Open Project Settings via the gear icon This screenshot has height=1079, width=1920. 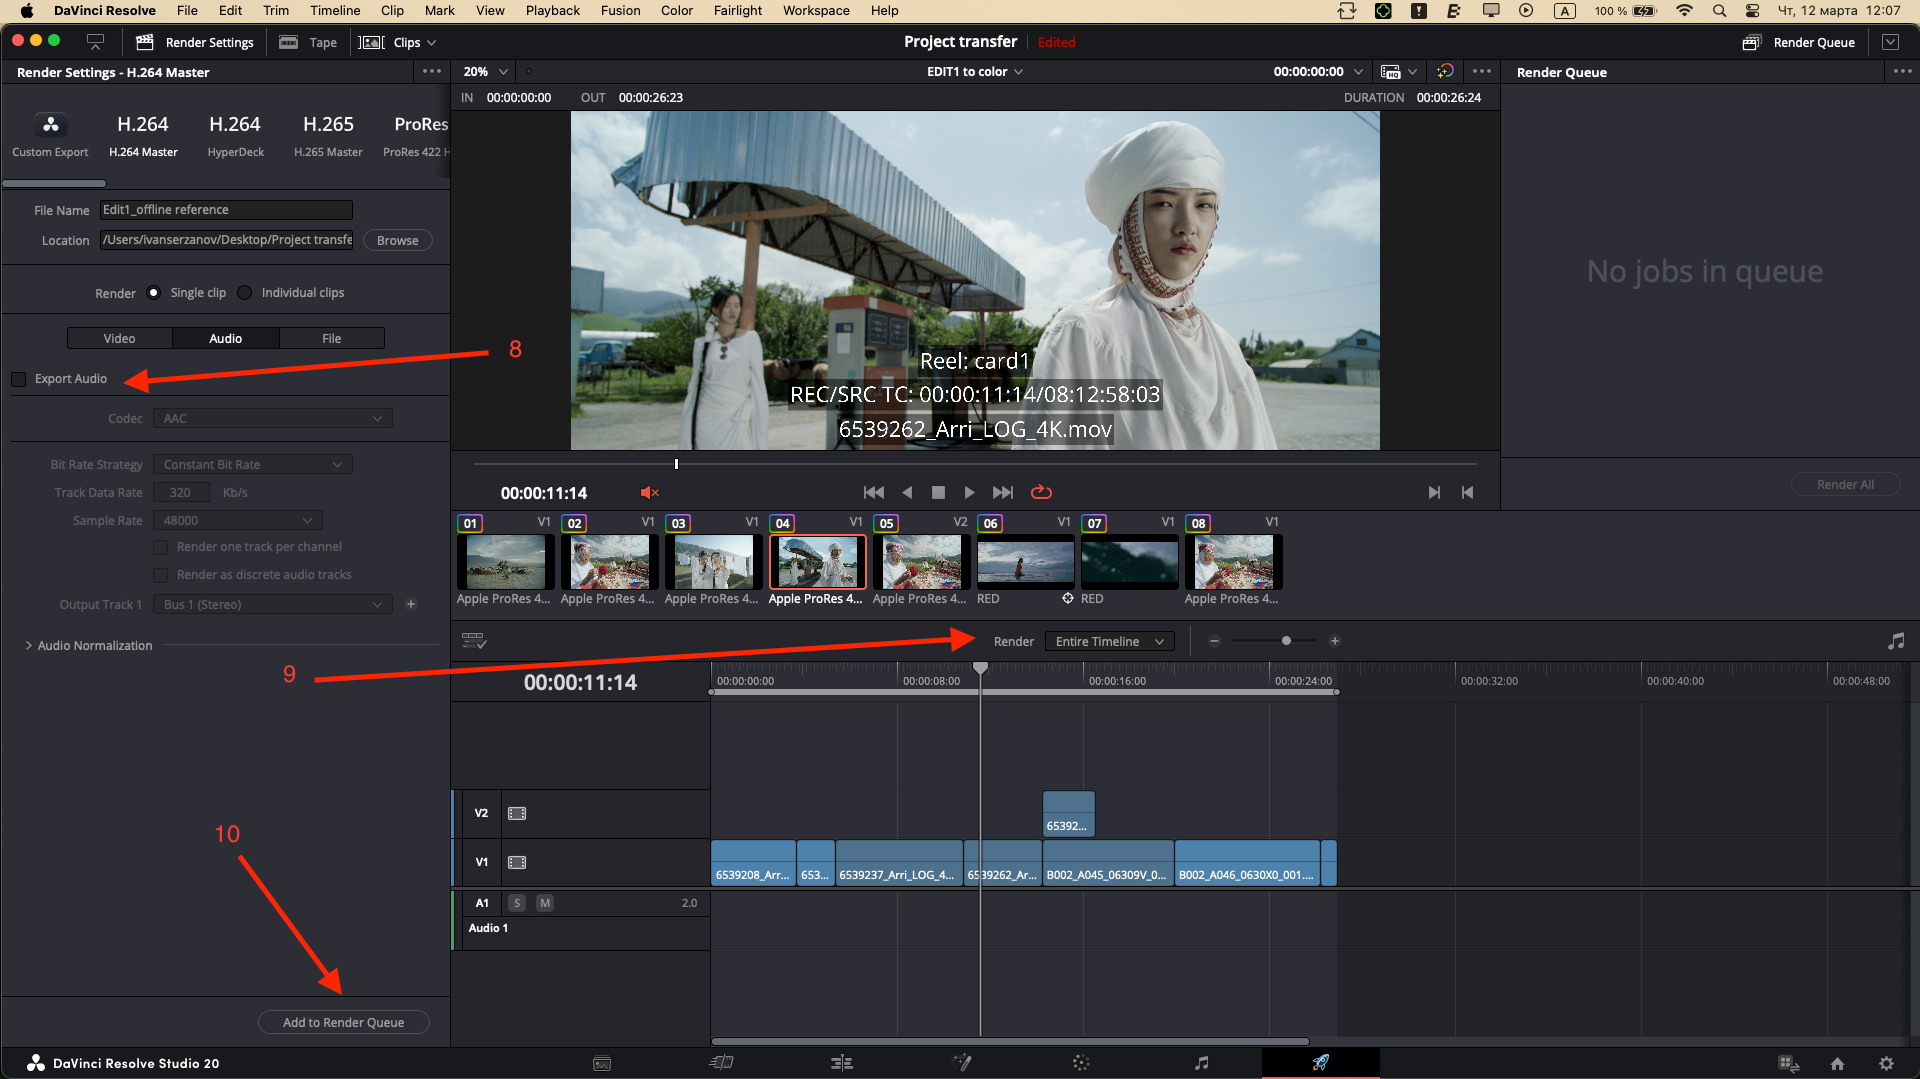tap(1888, 1063)
